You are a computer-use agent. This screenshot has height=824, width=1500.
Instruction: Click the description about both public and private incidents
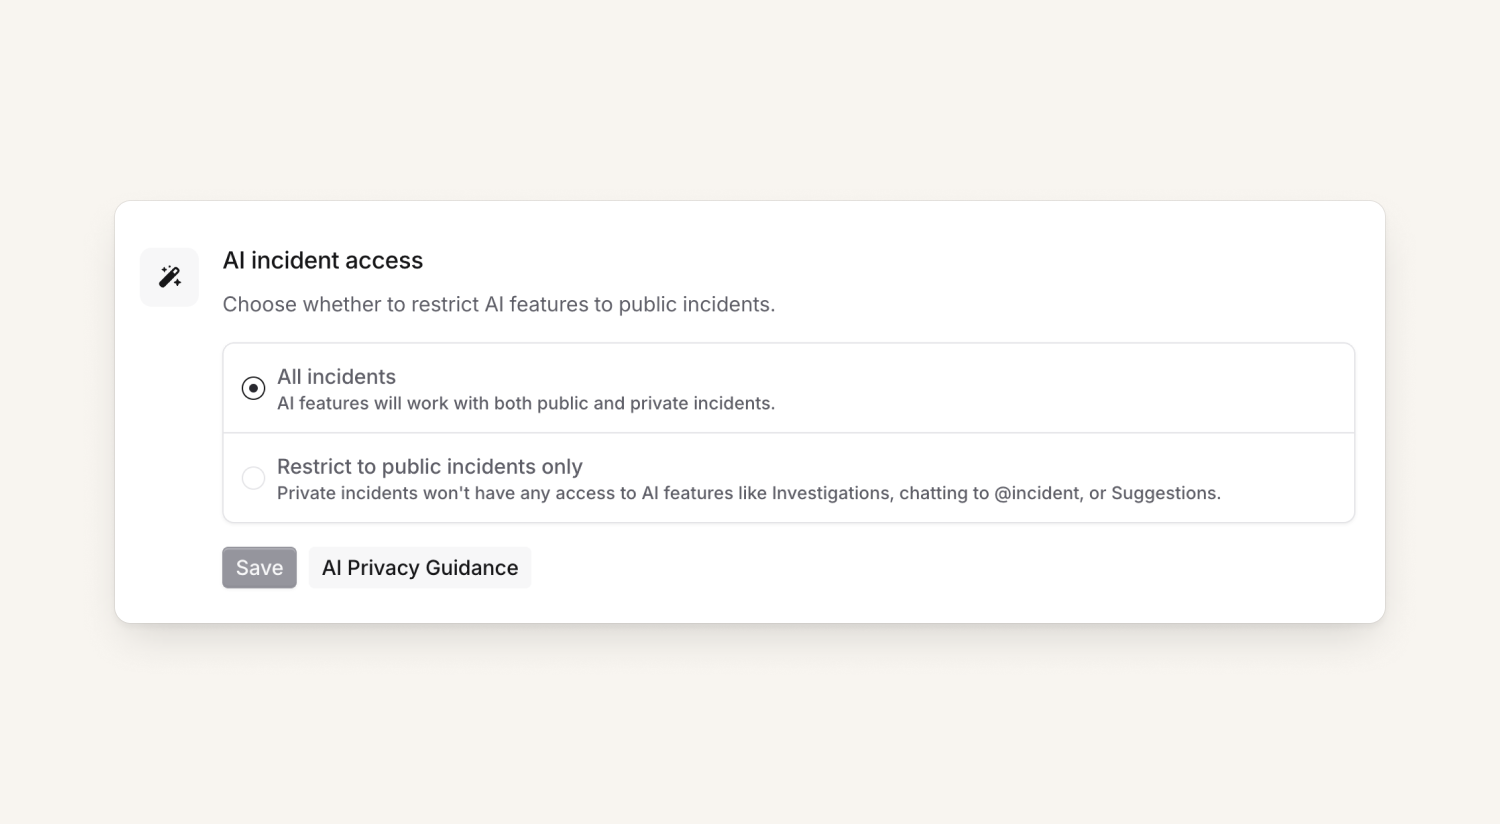(x=526, y=403)
